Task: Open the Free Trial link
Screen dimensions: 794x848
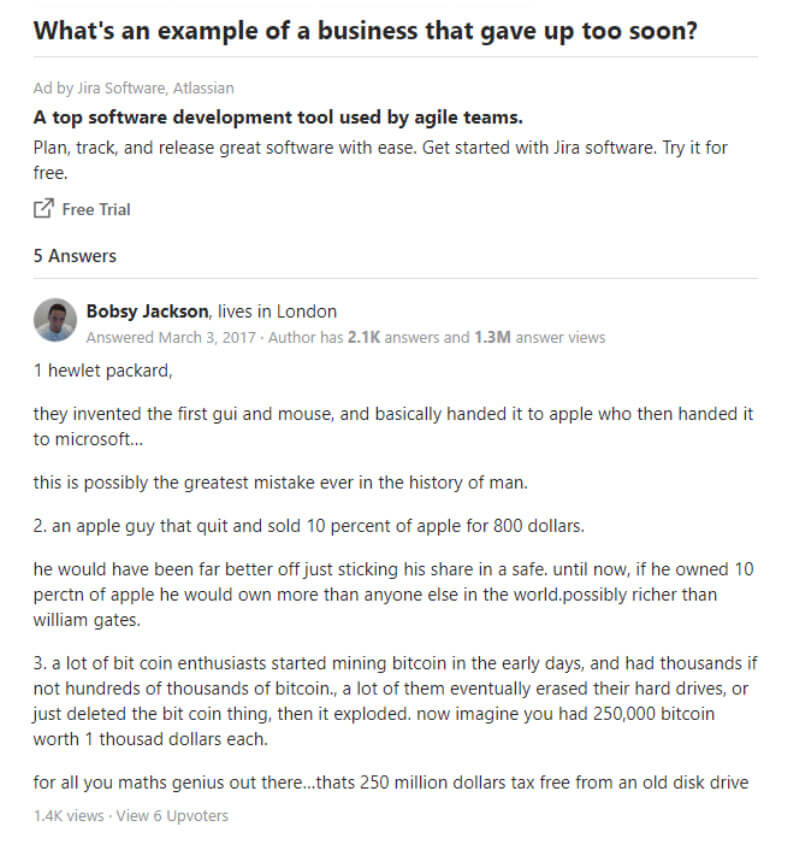Action: click(x=96, y=209)
